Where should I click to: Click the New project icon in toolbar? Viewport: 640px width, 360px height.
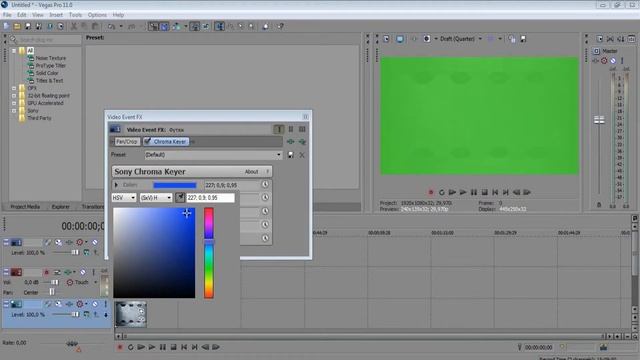pos(6,26)
